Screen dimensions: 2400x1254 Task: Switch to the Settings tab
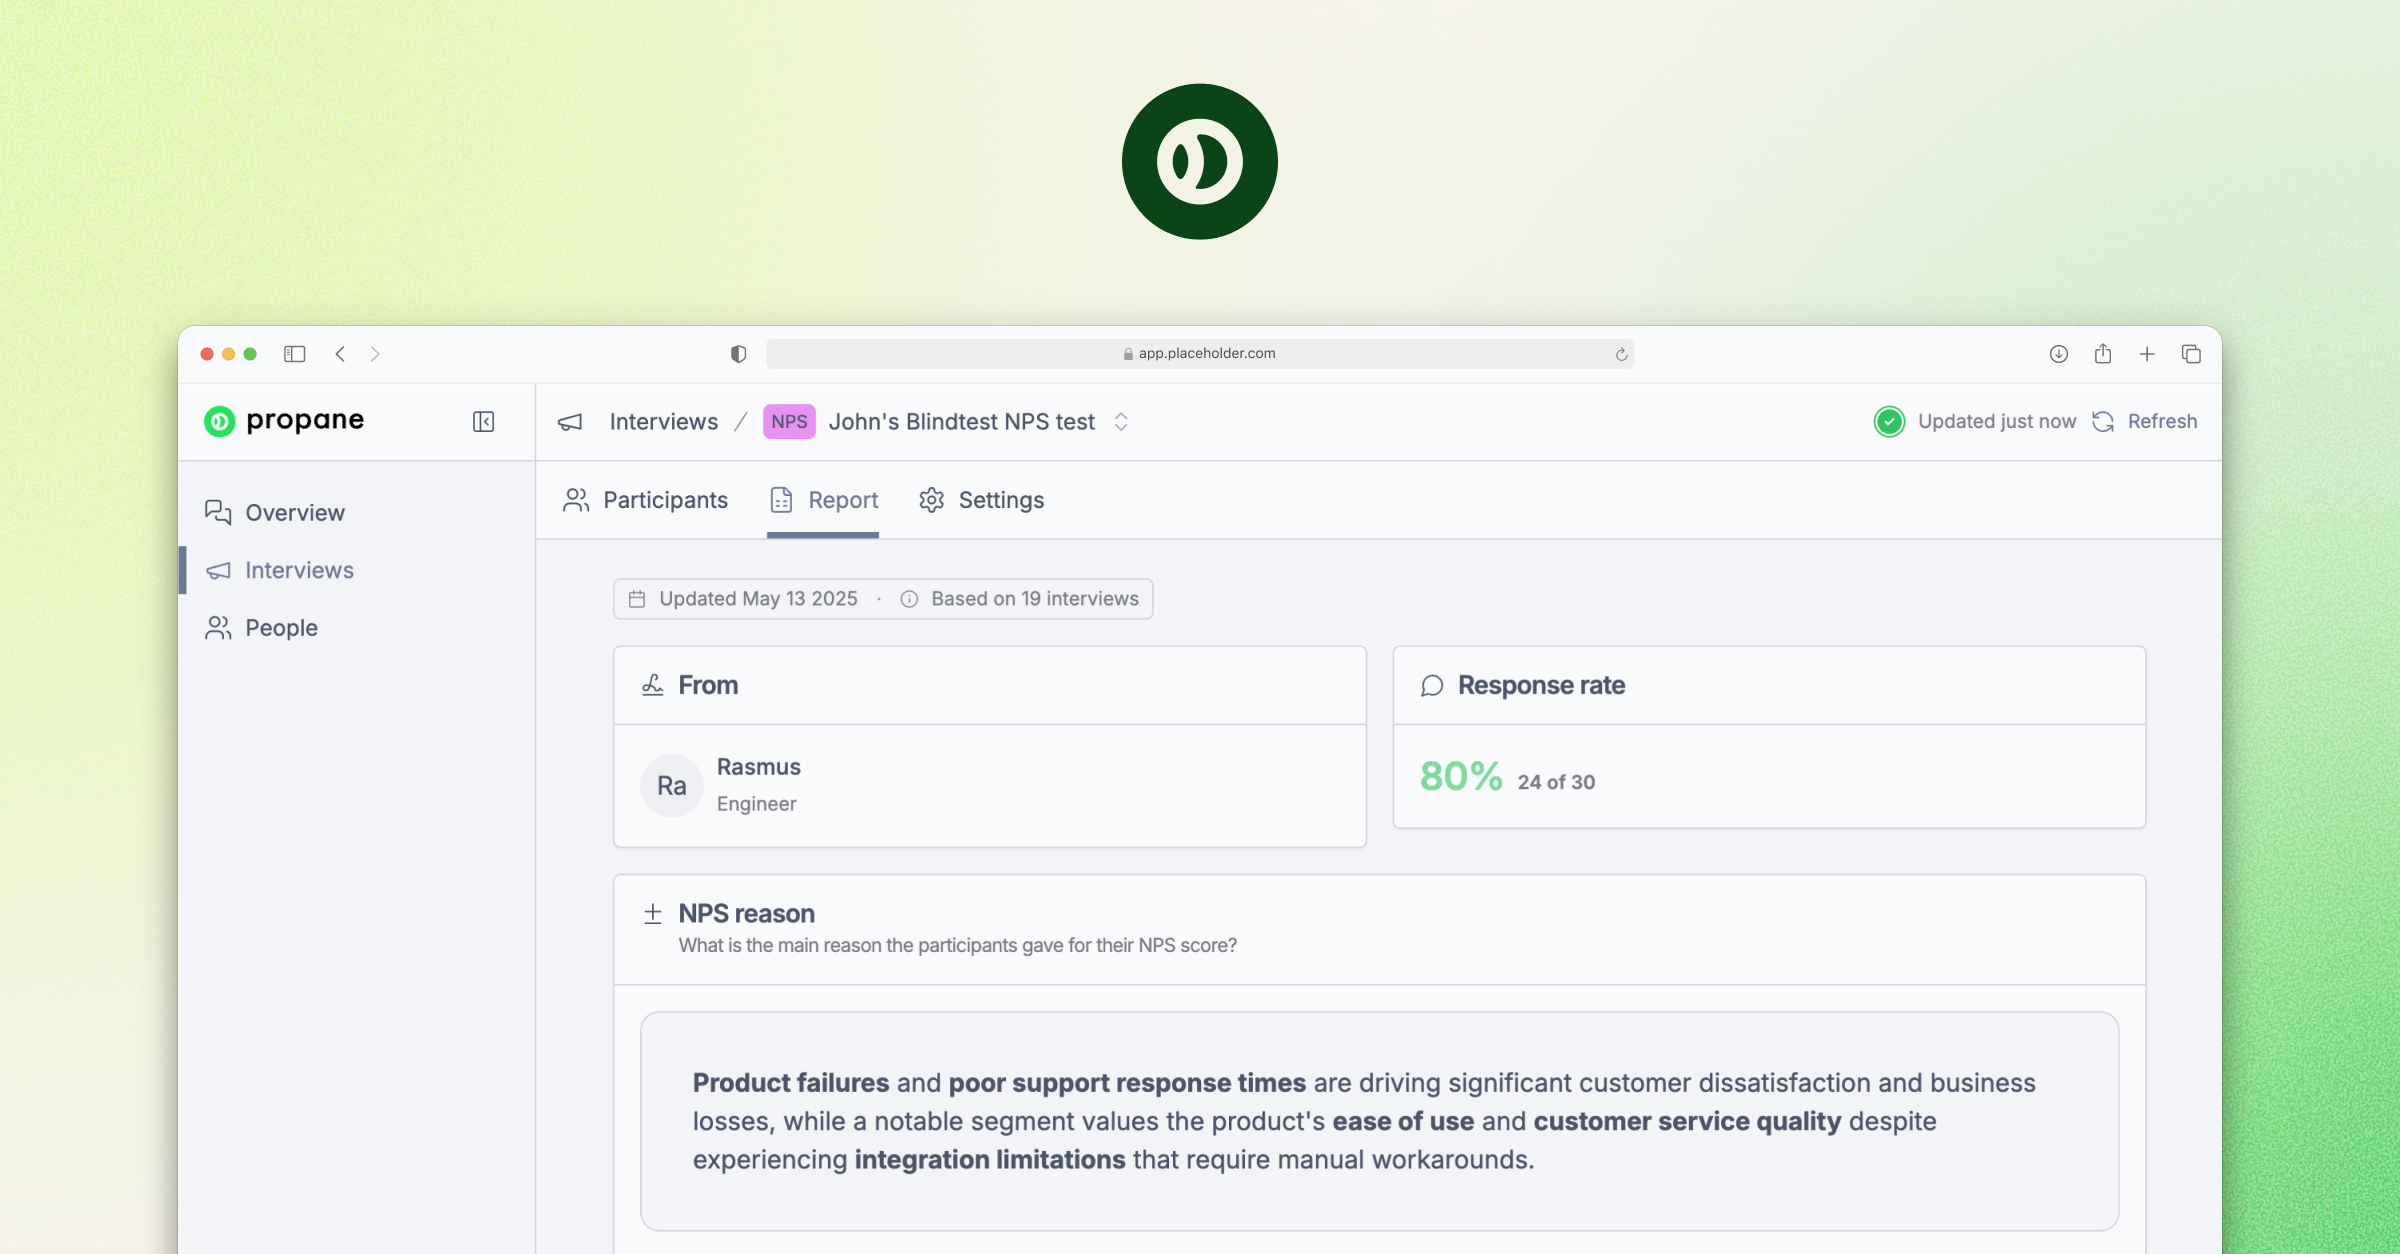981,500
